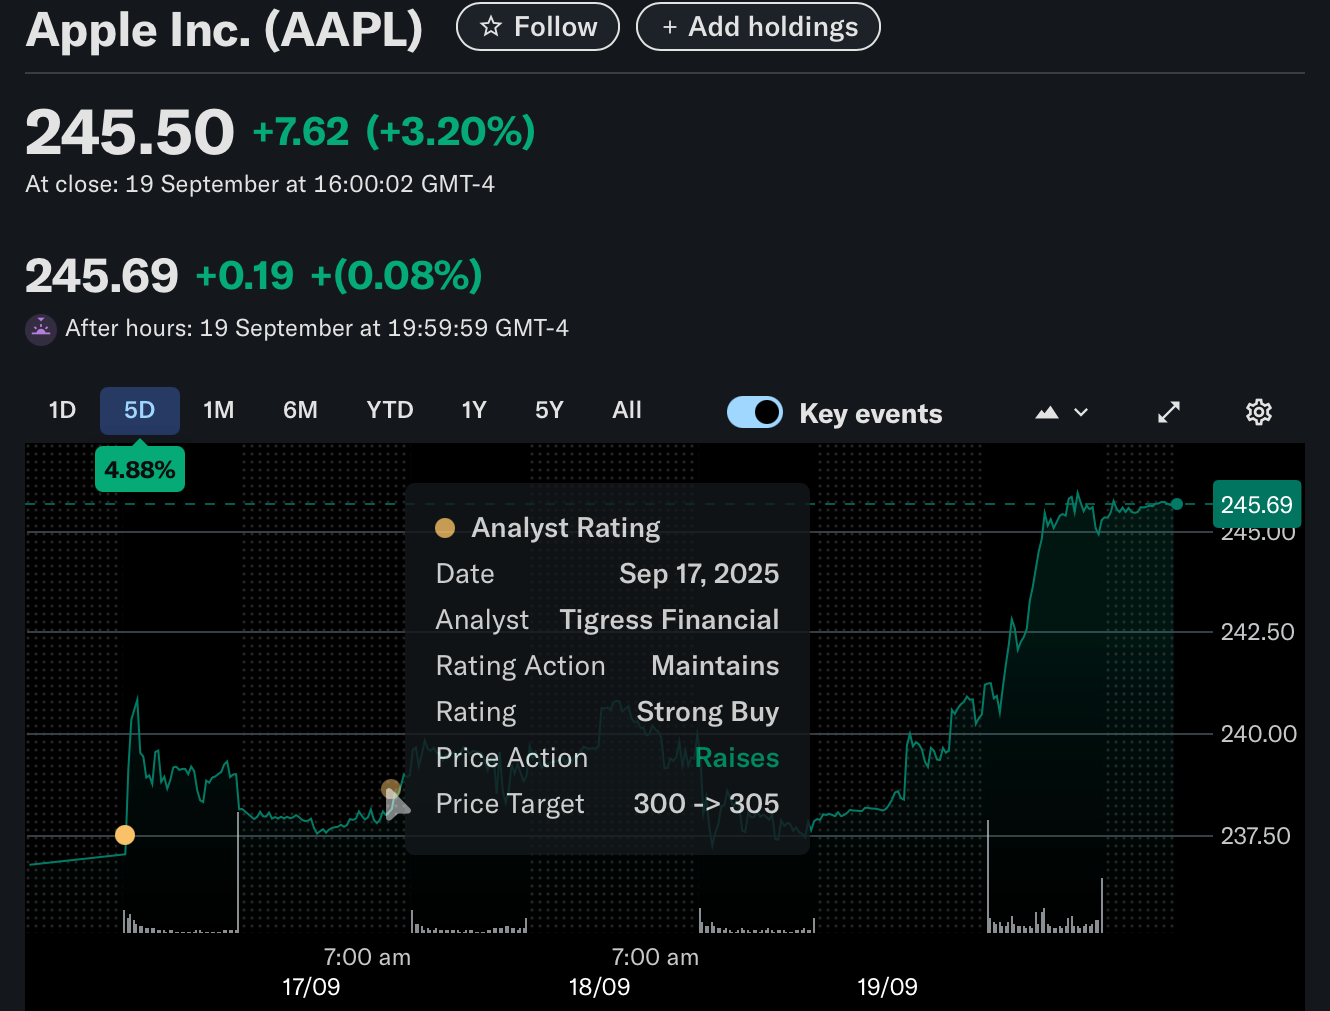Switch chart to 6M range
1330x1011 pixels.
(x=300, y=410)
